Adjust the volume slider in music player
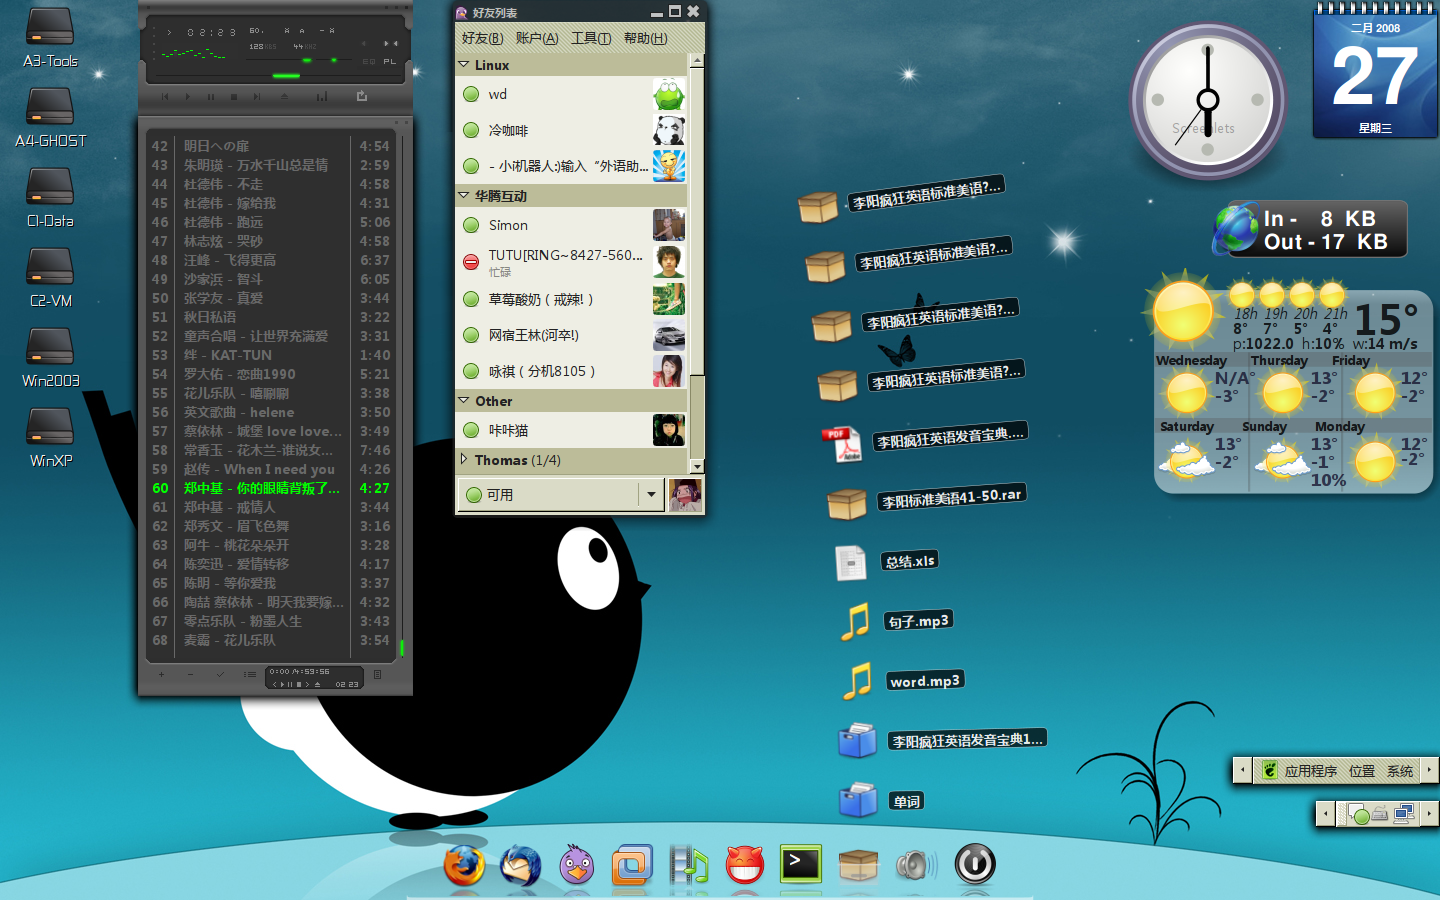 pos(307,60)
